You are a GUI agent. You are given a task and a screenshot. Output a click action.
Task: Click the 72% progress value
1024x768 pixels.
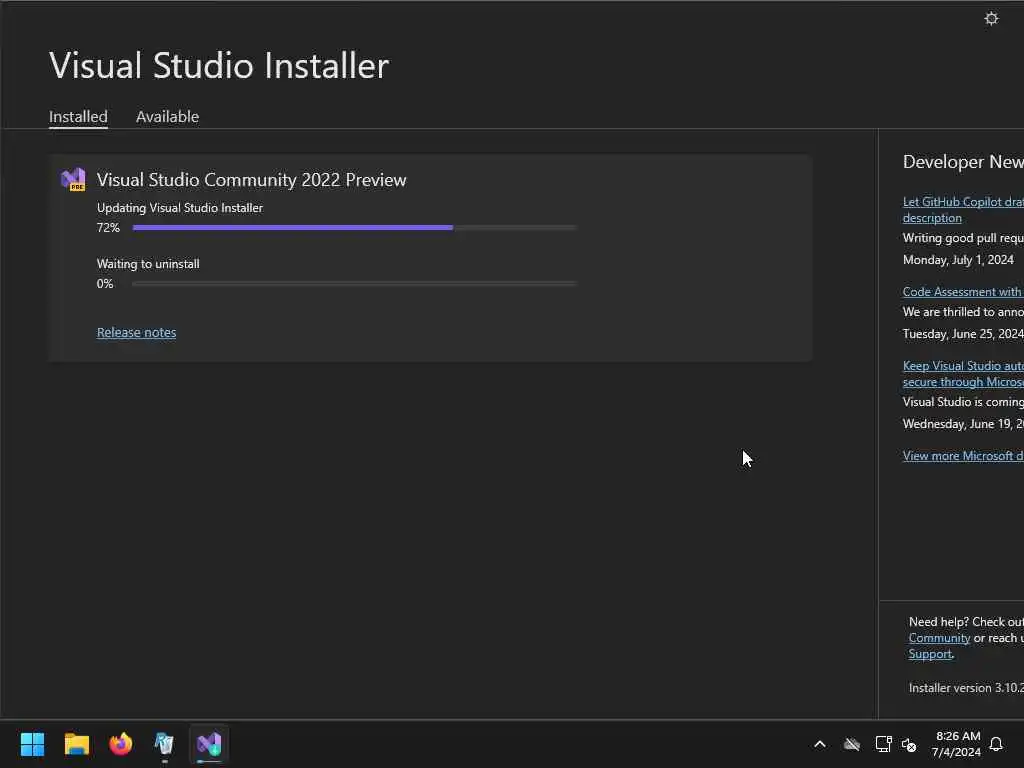(108, 227)
